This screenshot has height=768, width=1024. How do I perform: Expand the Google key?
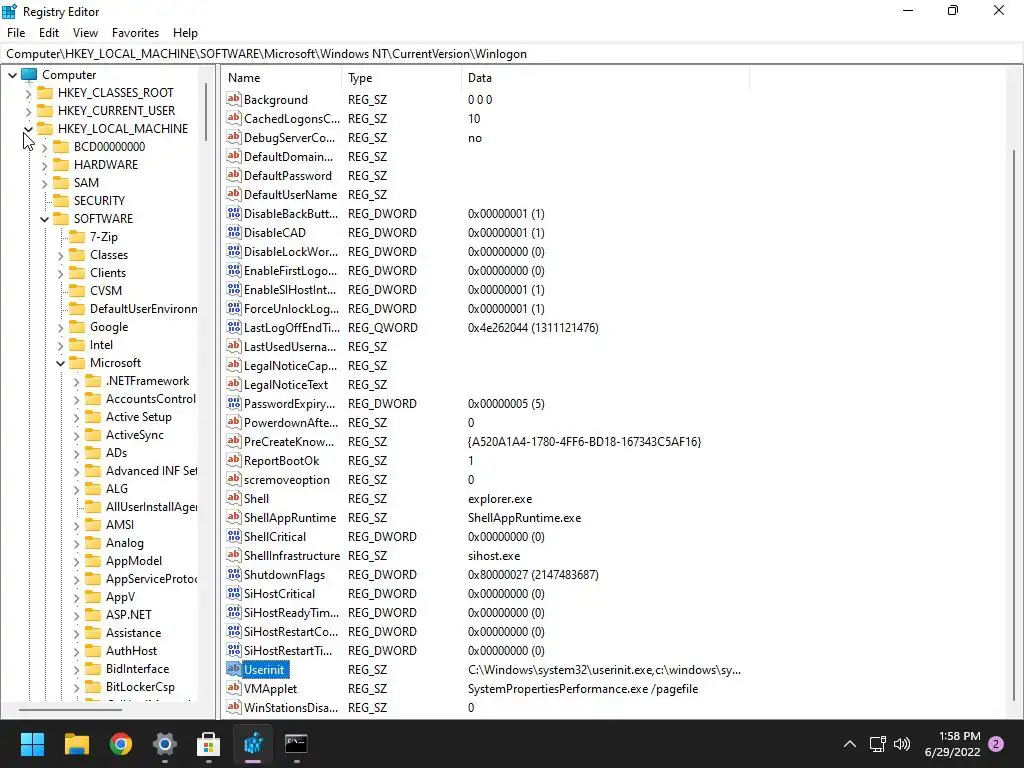[61, 328]
